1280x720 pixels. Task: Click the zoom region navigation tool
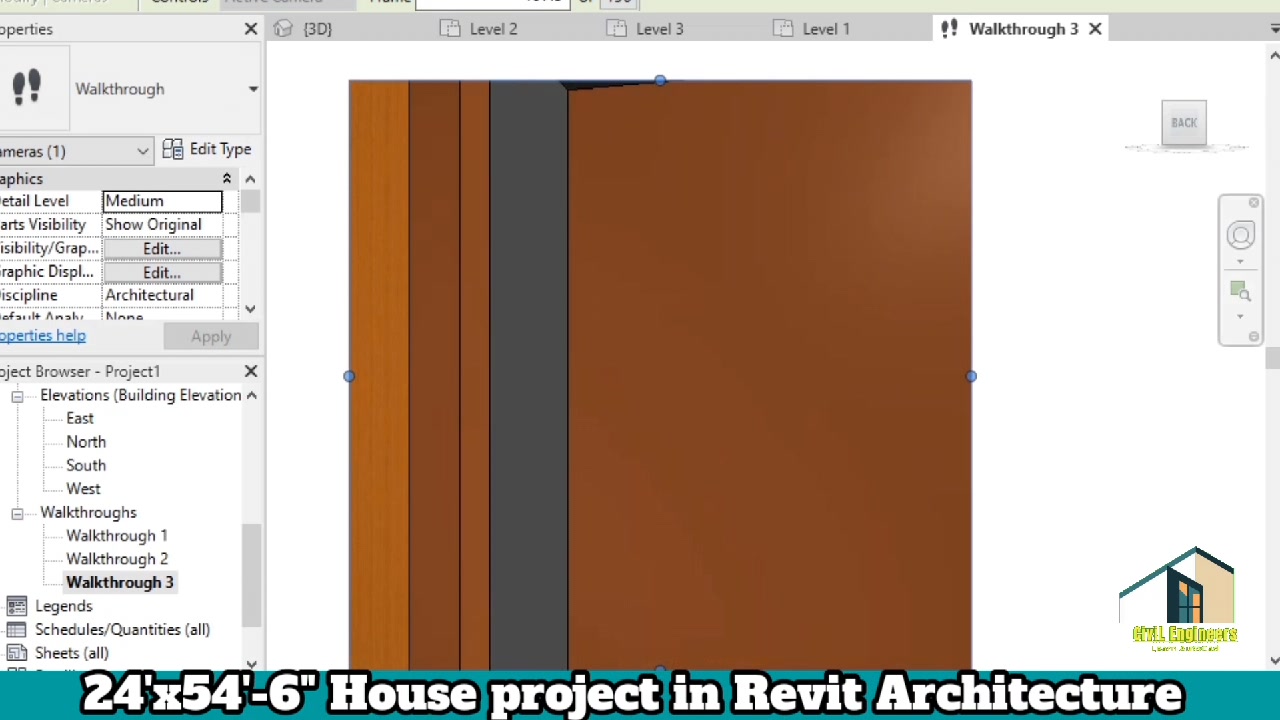point(1240,291)
